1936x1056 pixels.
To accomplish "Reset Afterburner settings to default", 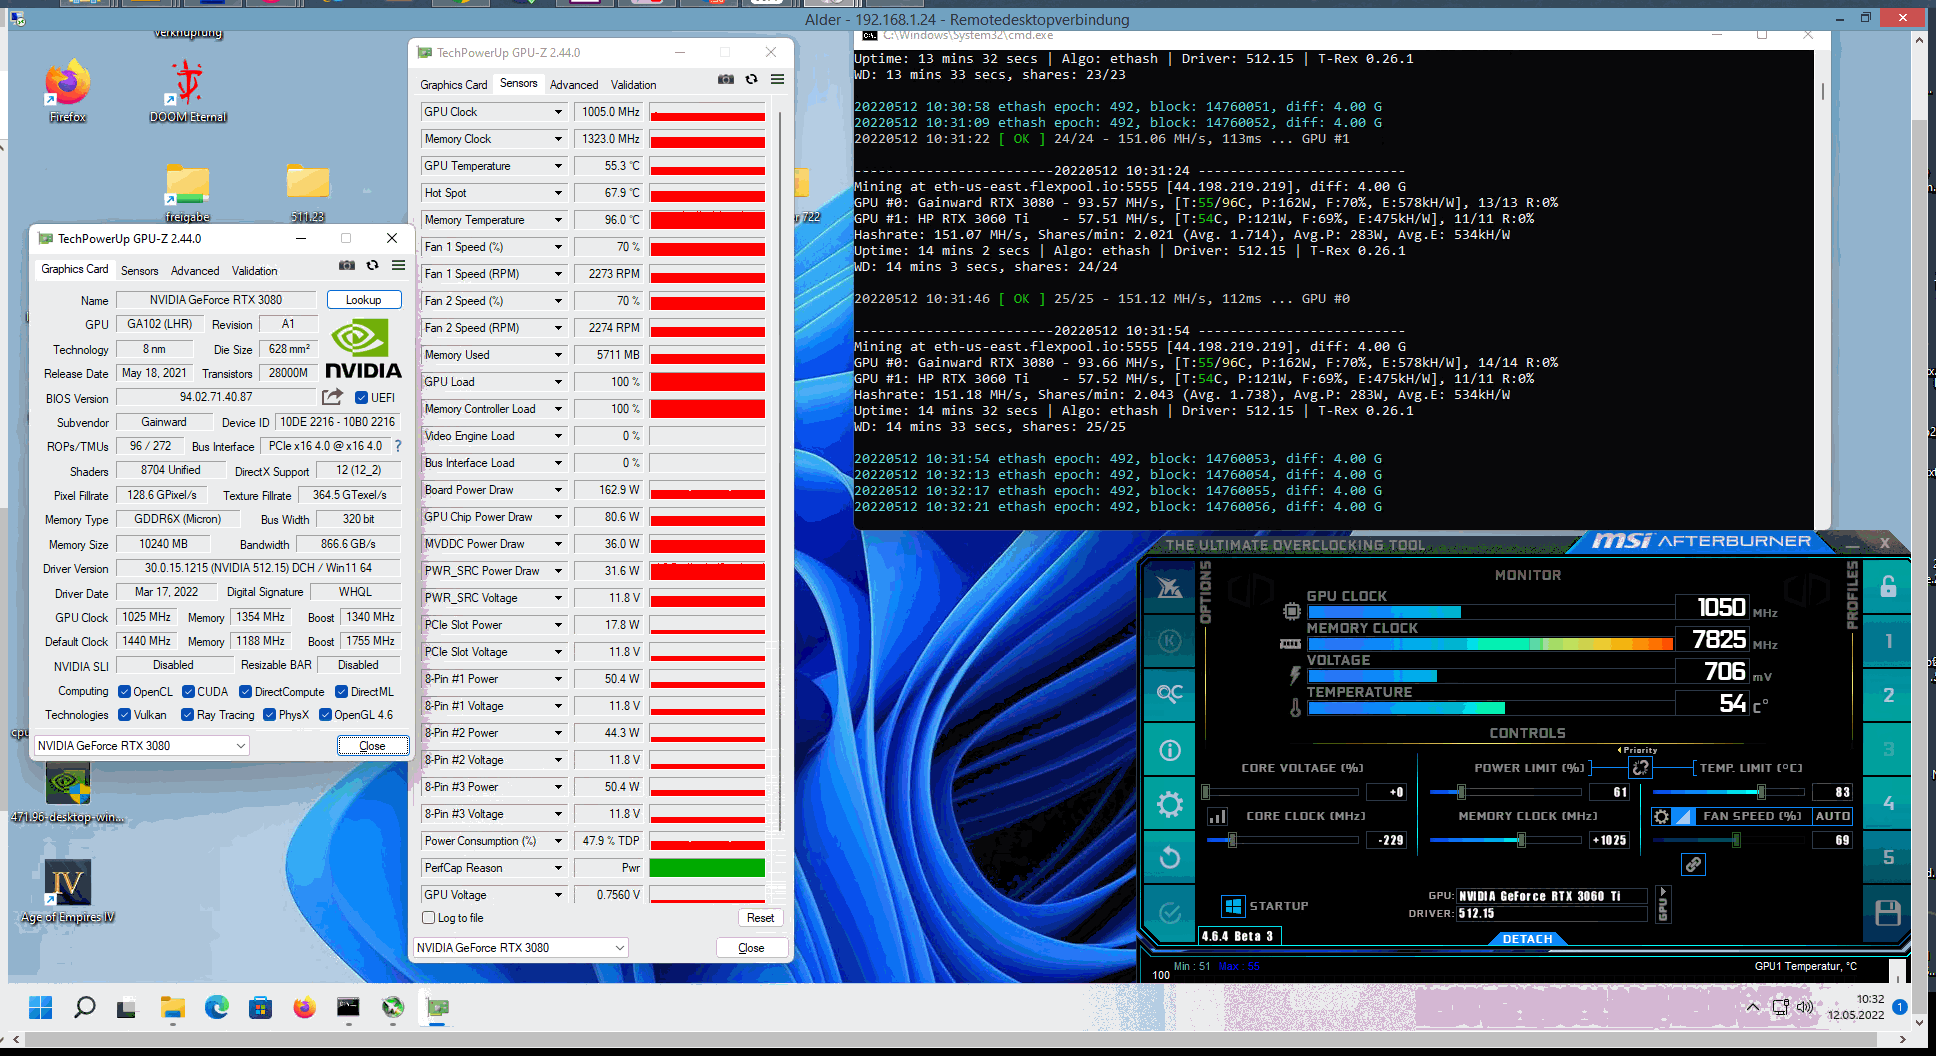I will click(1169, 857).
